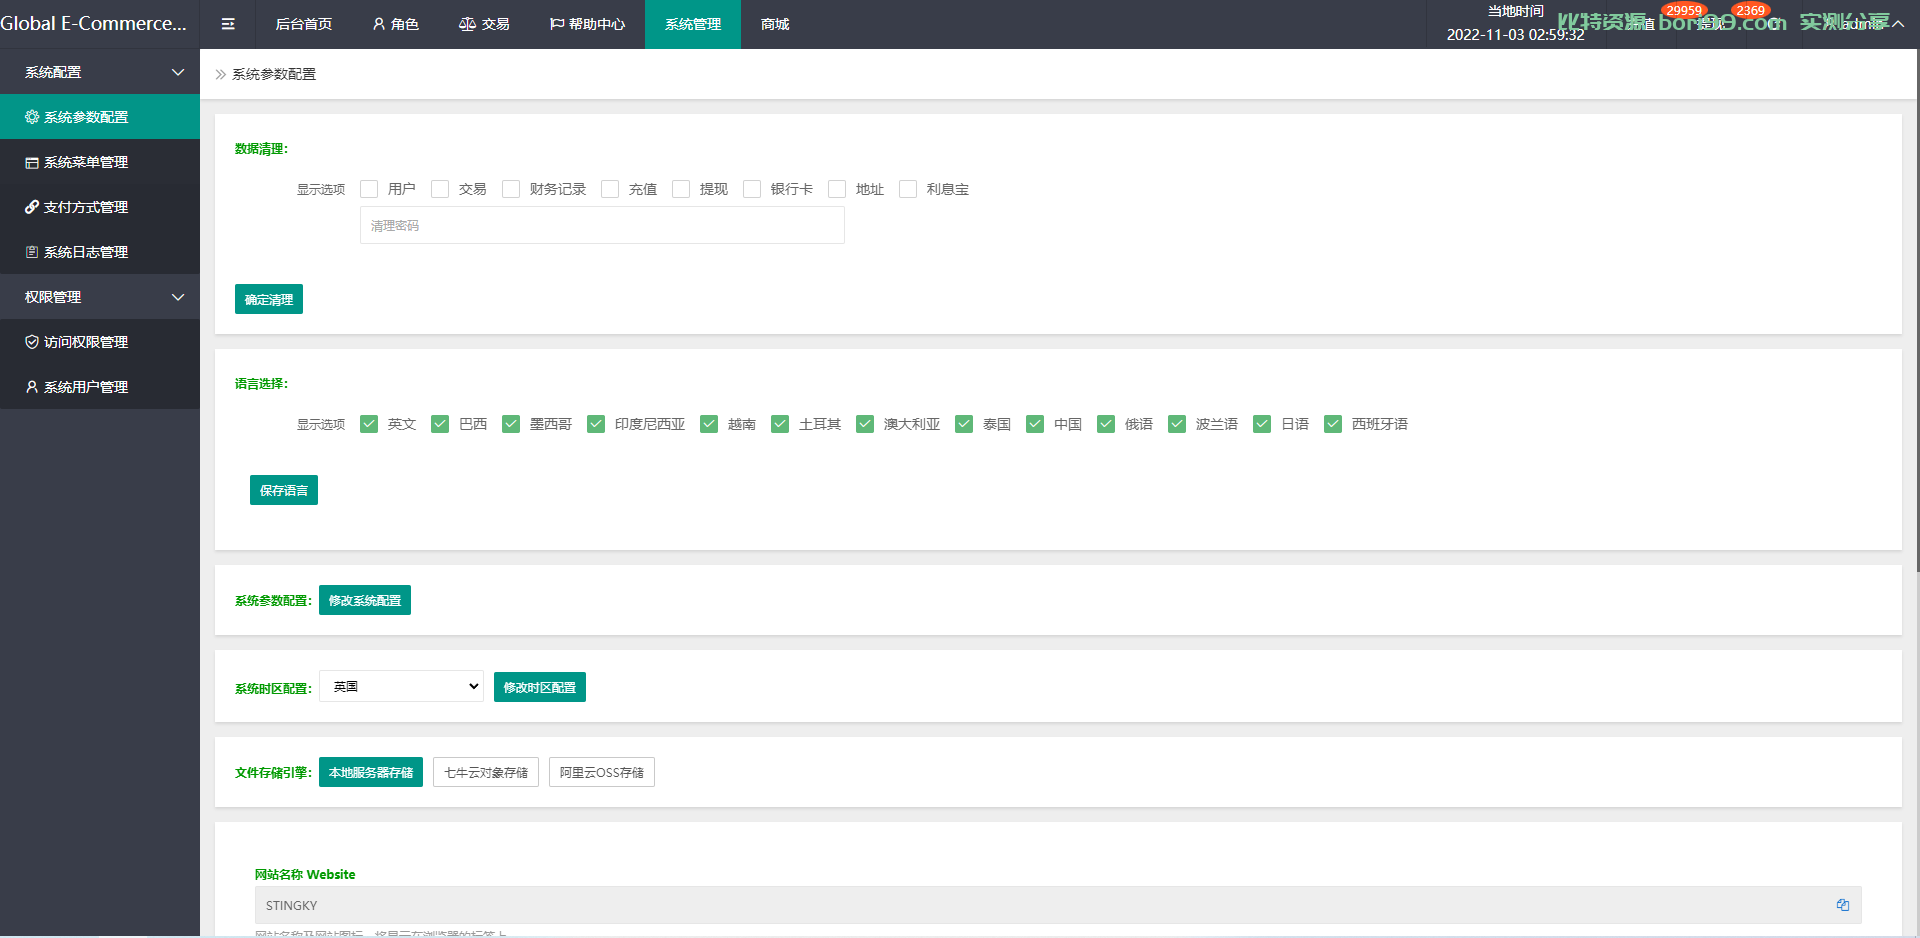Select the 系统管理 top tab

(693, 24)
